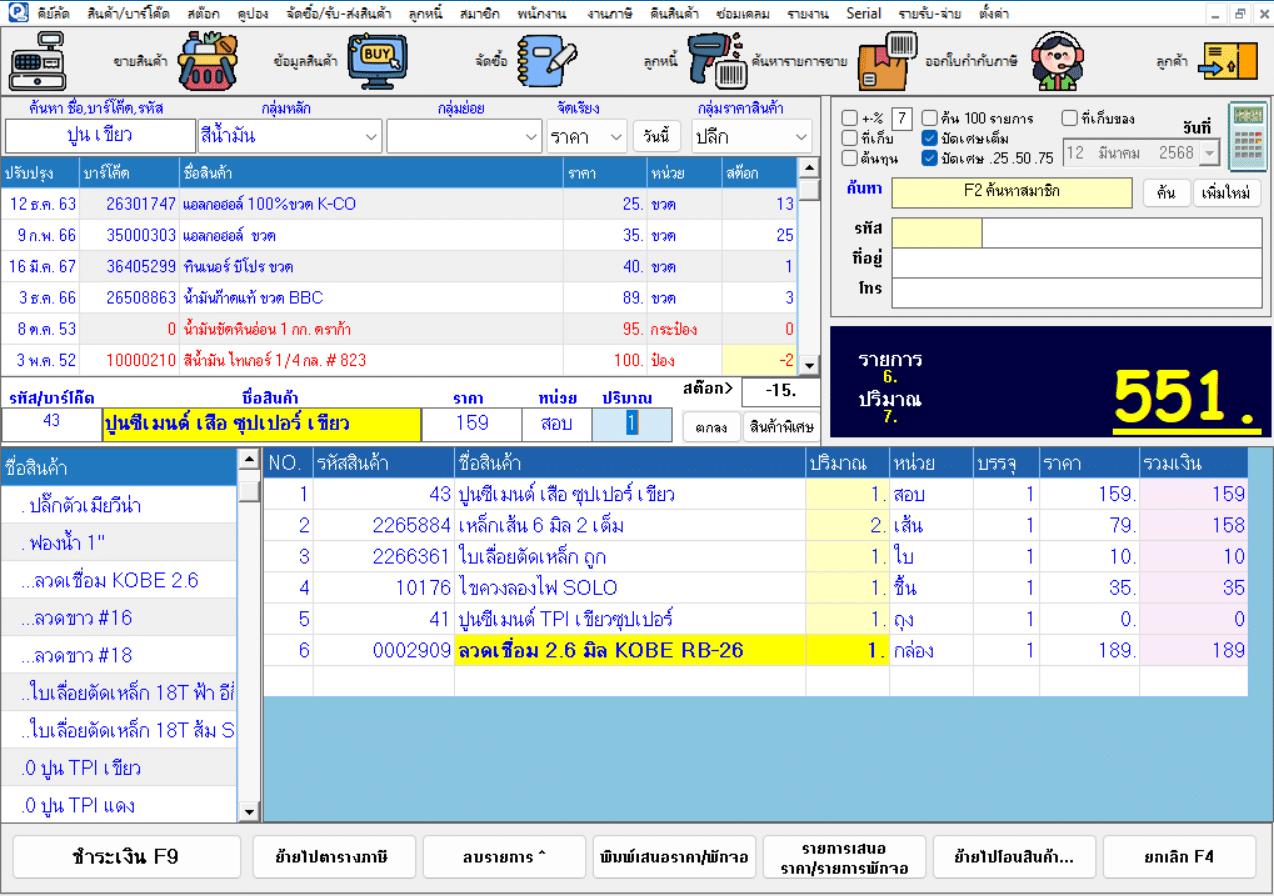The height and width of the screenshot is (896, 1274).
Task: Open ค้นหารายการขาย barcode box icon
Action: [887, 61]
